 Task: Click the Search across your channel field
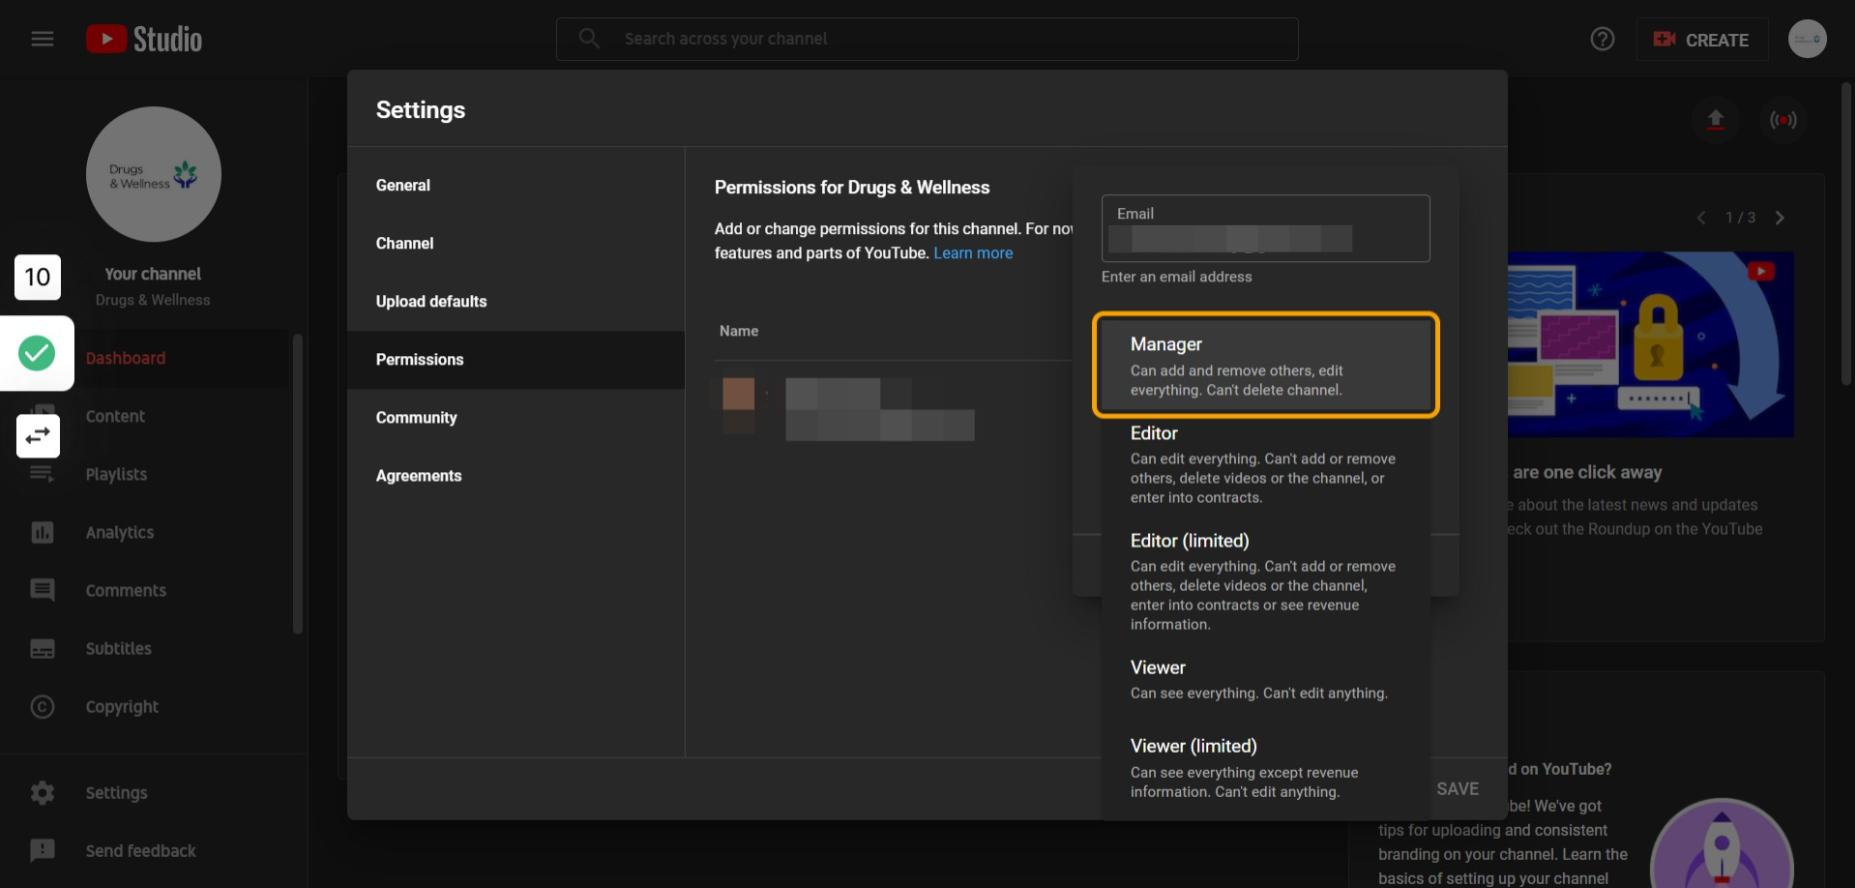[x=927, y=39]
